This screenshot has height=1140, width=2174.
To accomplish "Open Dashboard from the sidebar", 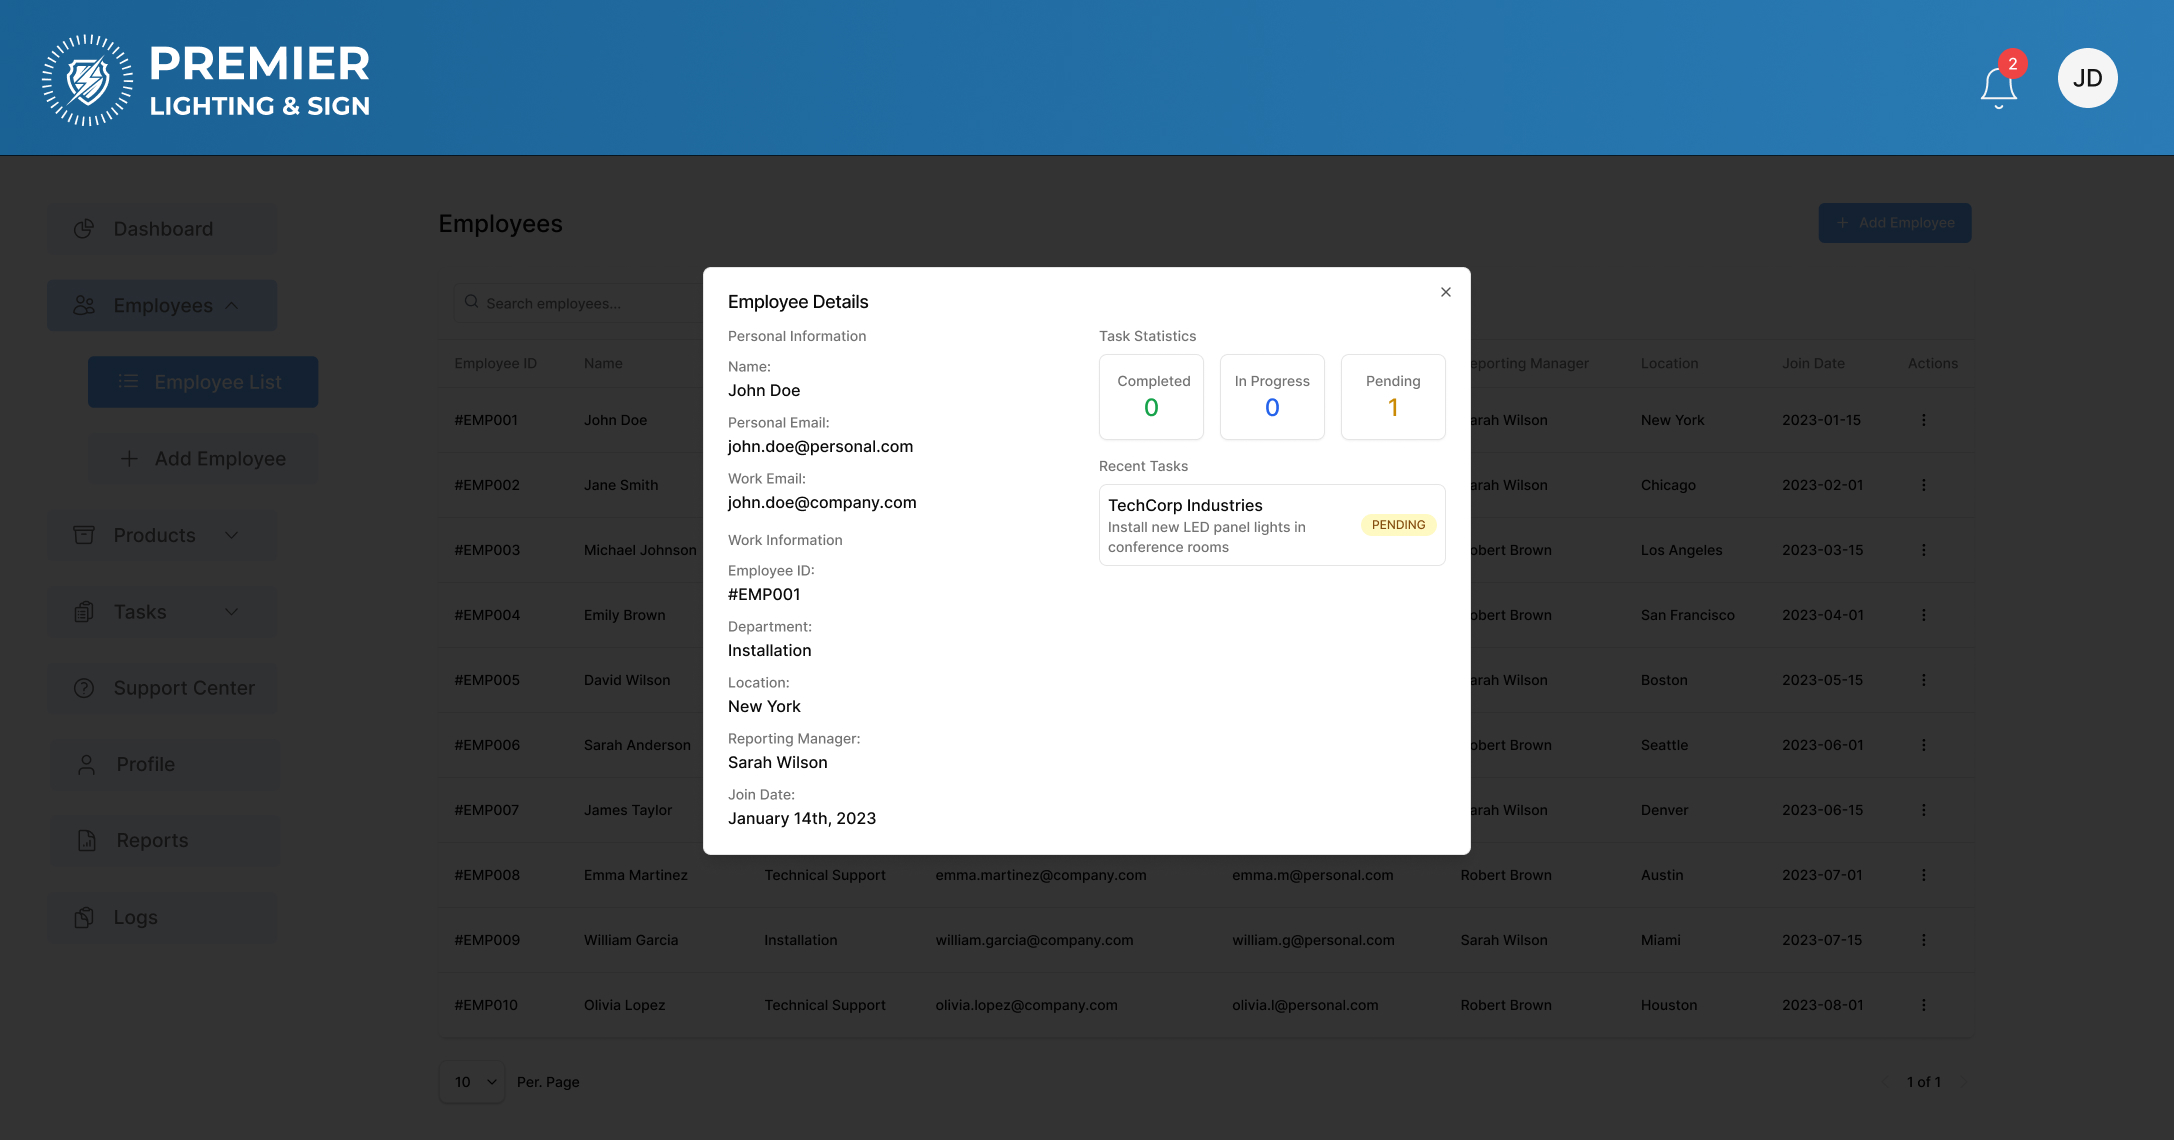I will (x=162, y=229).
